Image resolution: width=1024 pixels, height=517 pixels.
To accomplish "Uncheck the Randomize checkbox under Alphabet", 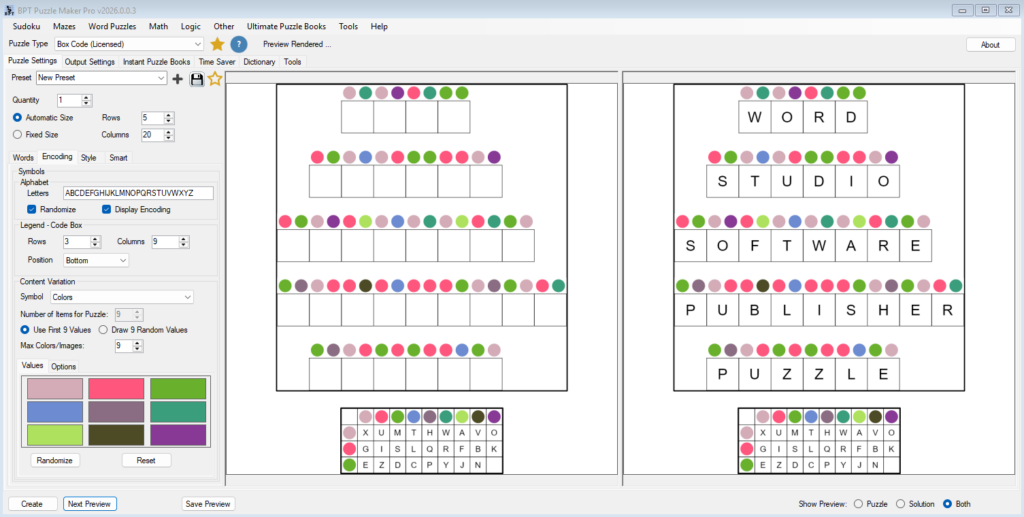I will (33, 209).
